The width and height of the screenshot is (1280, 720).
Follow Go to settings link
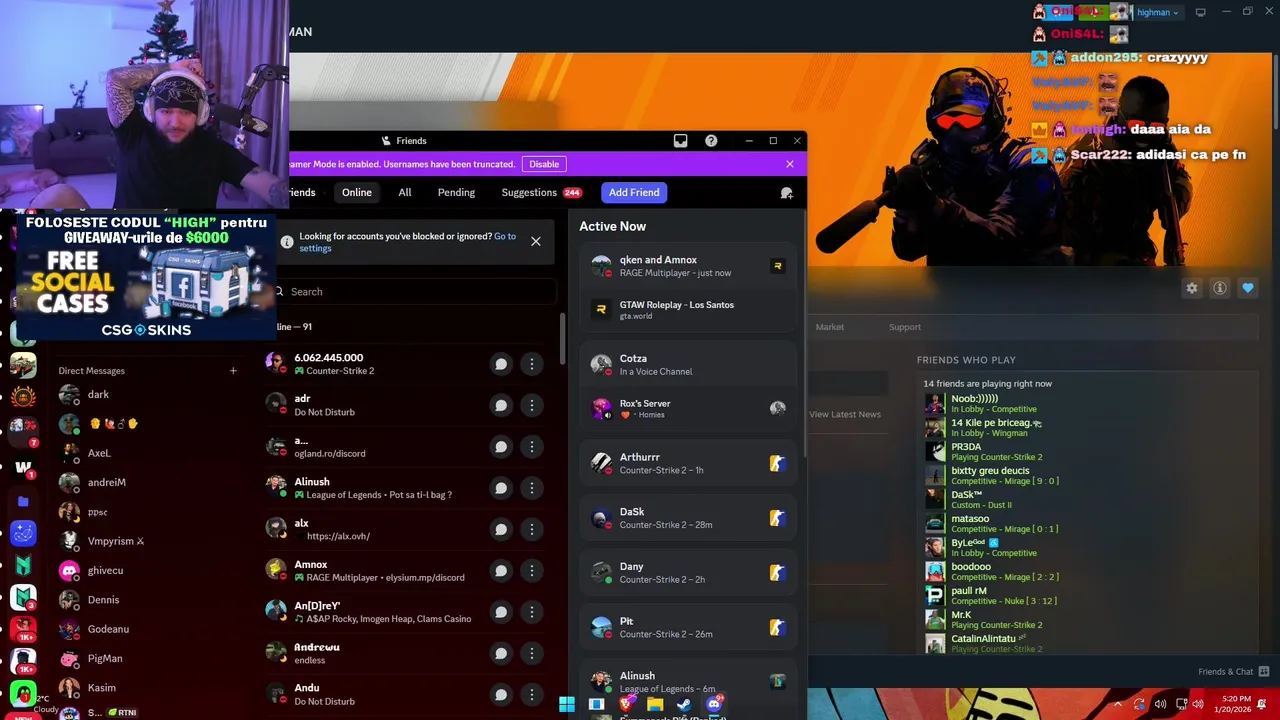pos(408,243)
